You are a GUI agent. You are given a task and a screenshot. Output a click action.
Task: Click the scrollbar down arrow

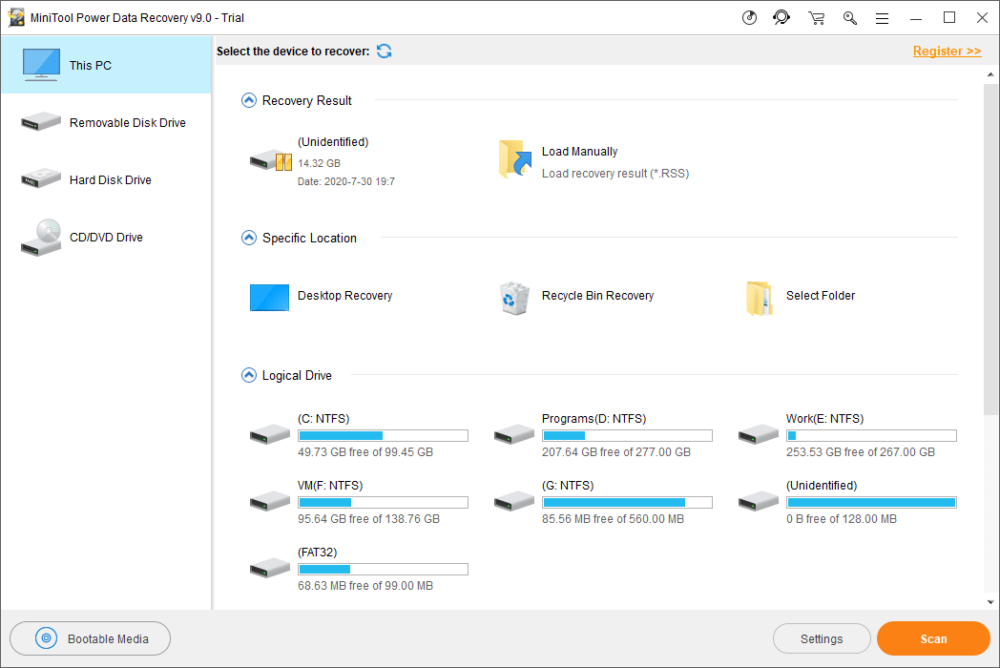pyautogui.click(x=990, y=602)
